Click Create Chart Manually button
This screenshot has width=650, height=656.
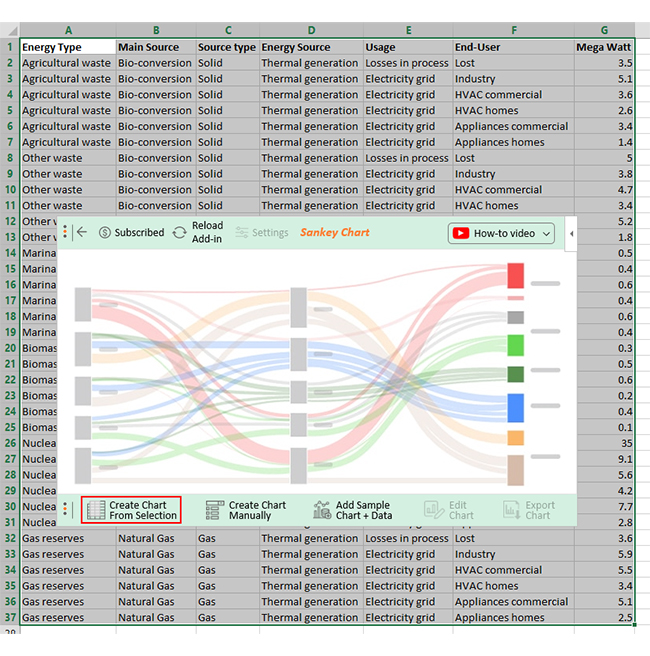tap(246, 510)
